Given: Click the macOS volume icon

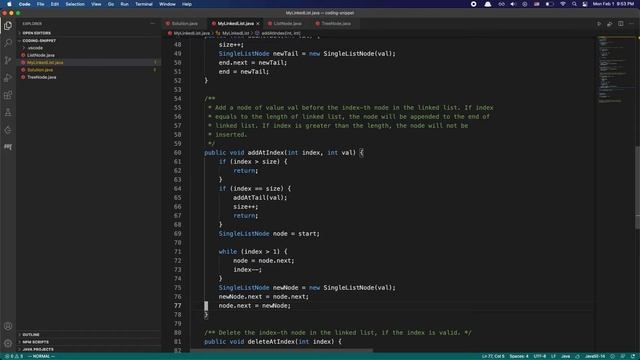Looking at the screenshot, I should pos(513,4).
